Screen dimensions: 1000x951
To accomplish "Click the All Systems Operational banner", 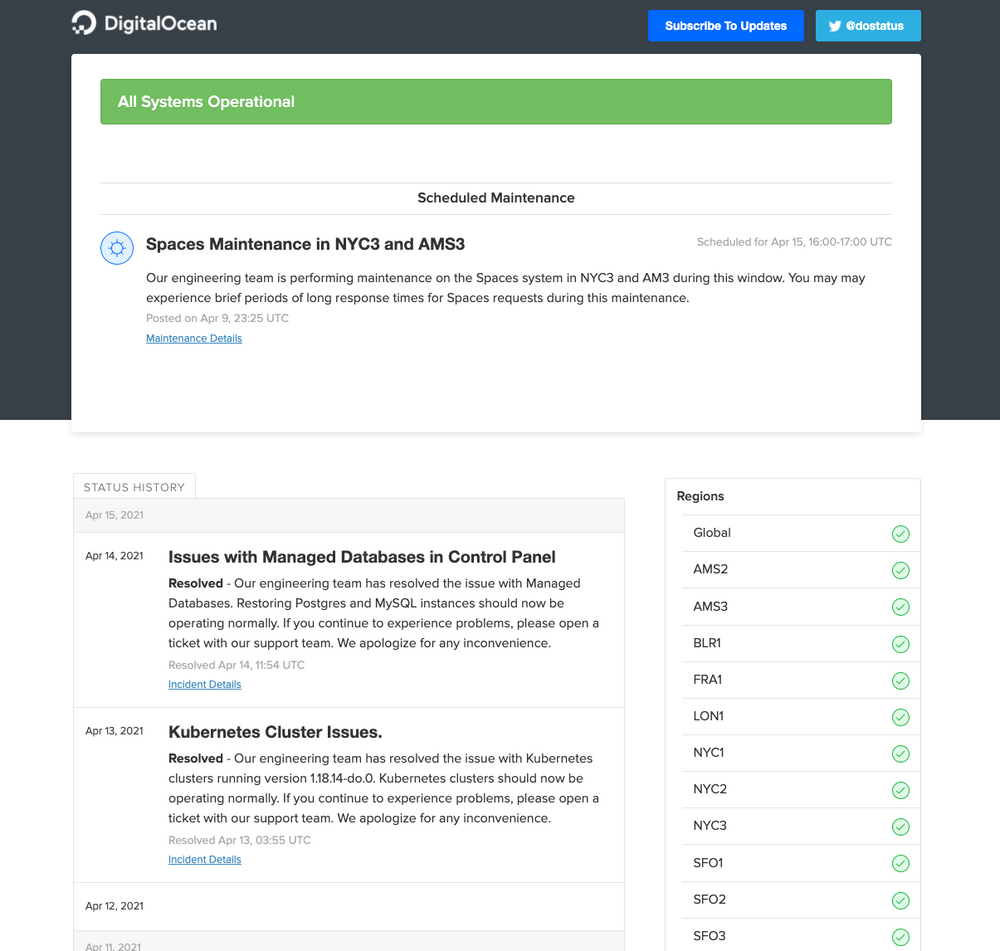I will point(495,101).
